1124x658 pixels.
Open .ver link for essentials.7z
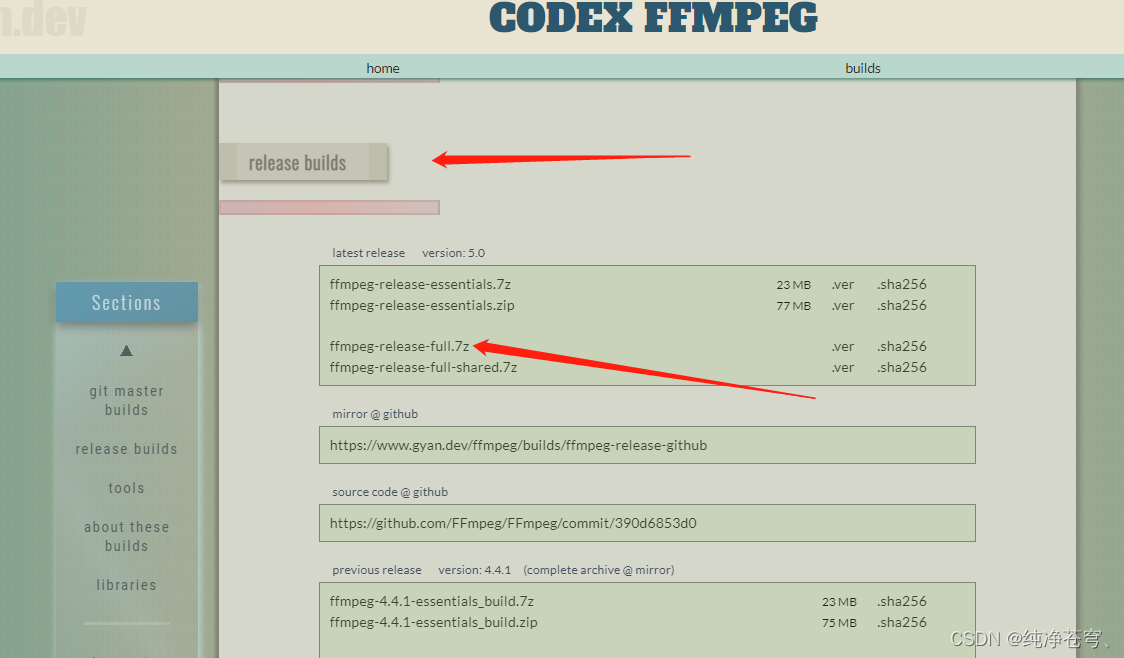pyautogui.click(x=843, y=285)
